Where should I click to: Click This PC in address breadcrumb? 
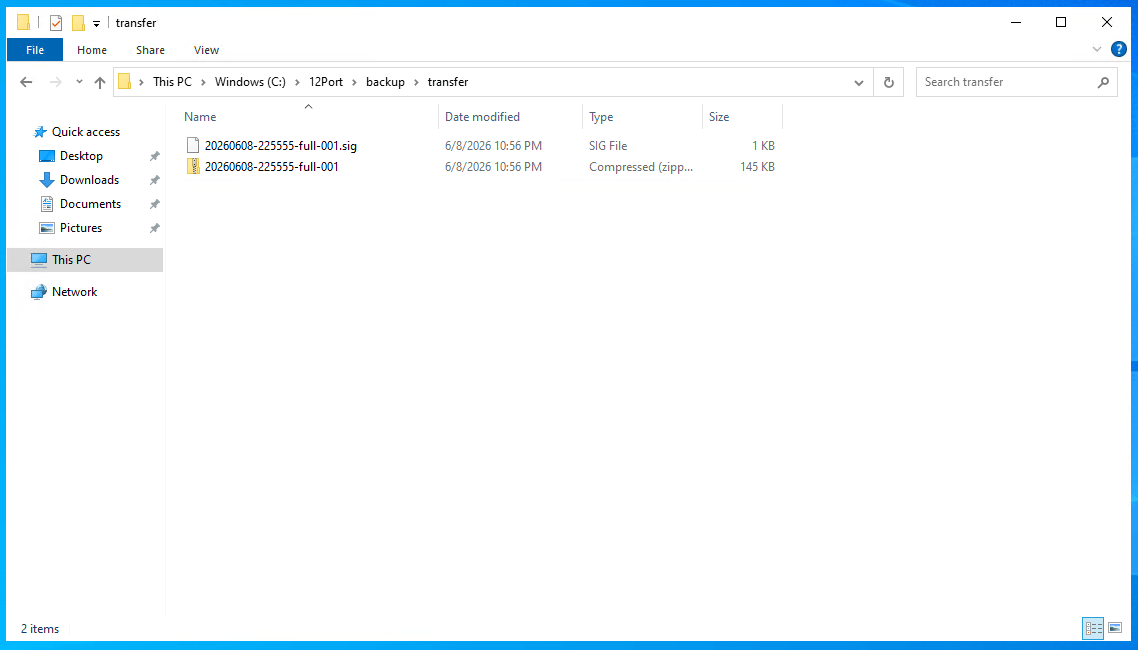point(172,82)
